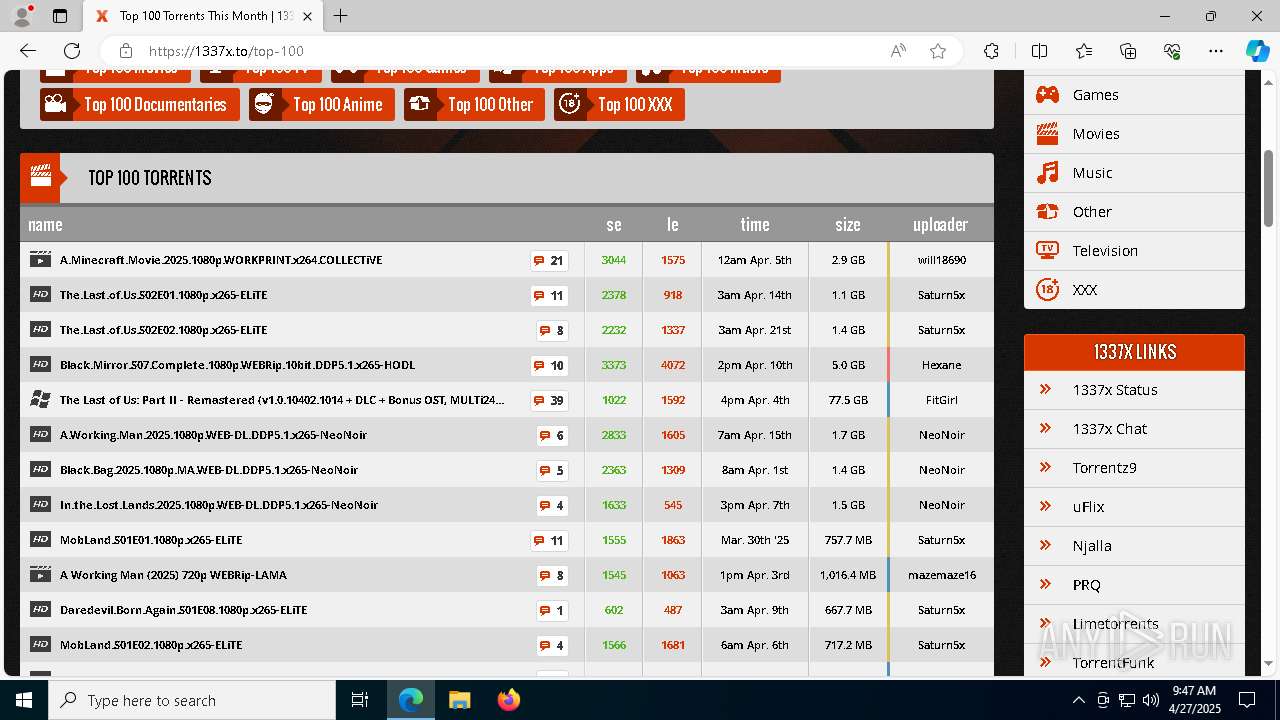The height and width of the screenshot is (720, 1280).
Task: Open Settings and more ellipsis menu
Action: pyautogui.click(x=1216, y=51)
